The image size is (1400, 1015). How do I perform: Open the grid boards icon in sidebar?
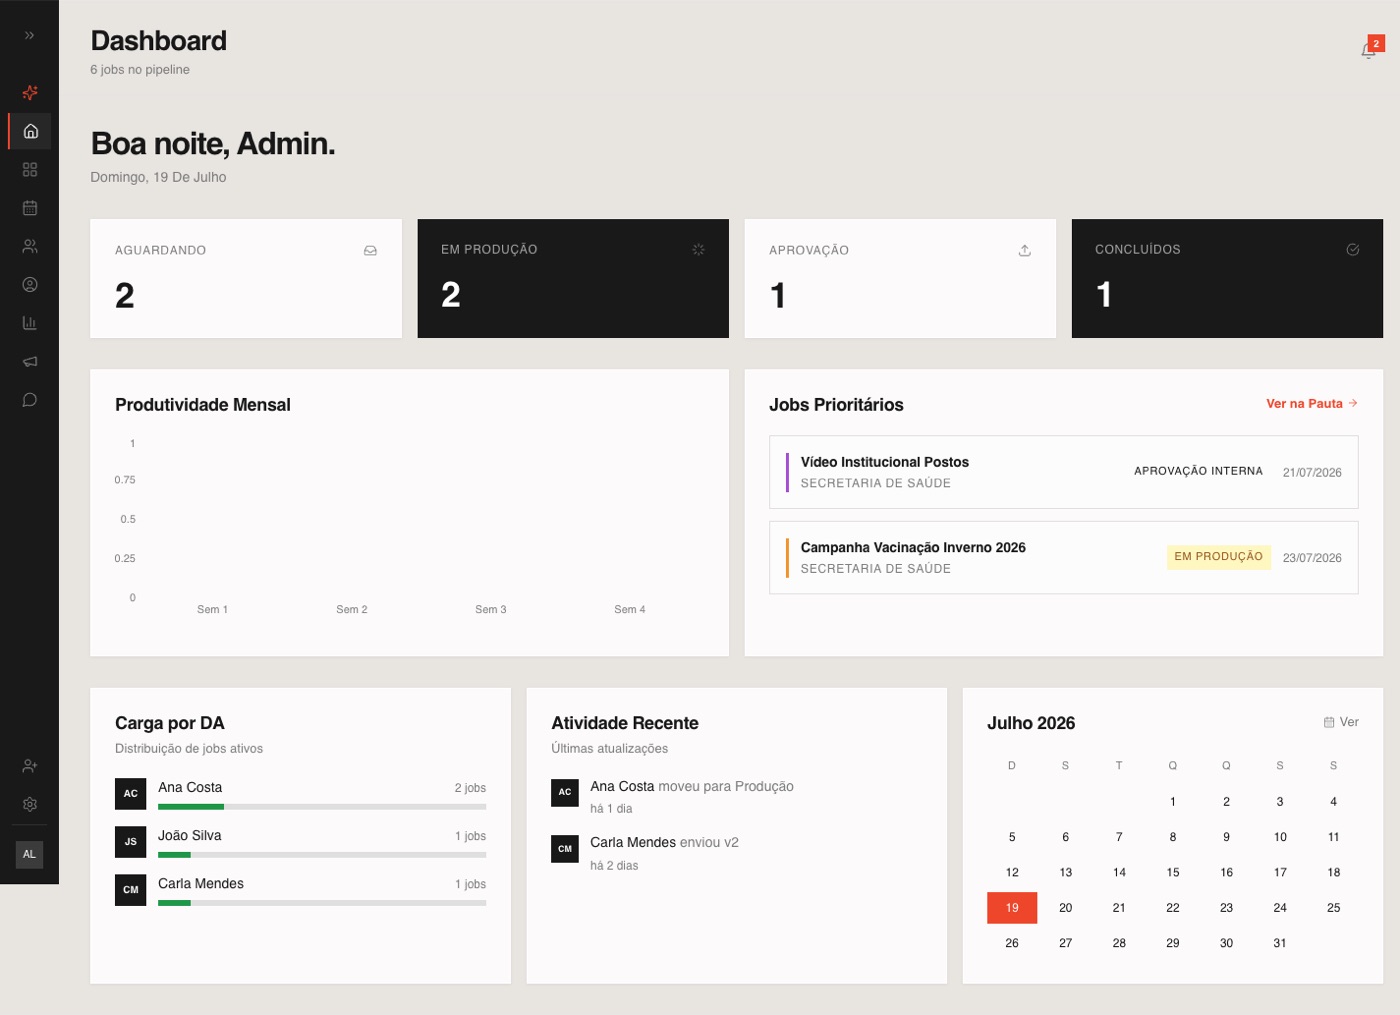[x=30, y=170]
